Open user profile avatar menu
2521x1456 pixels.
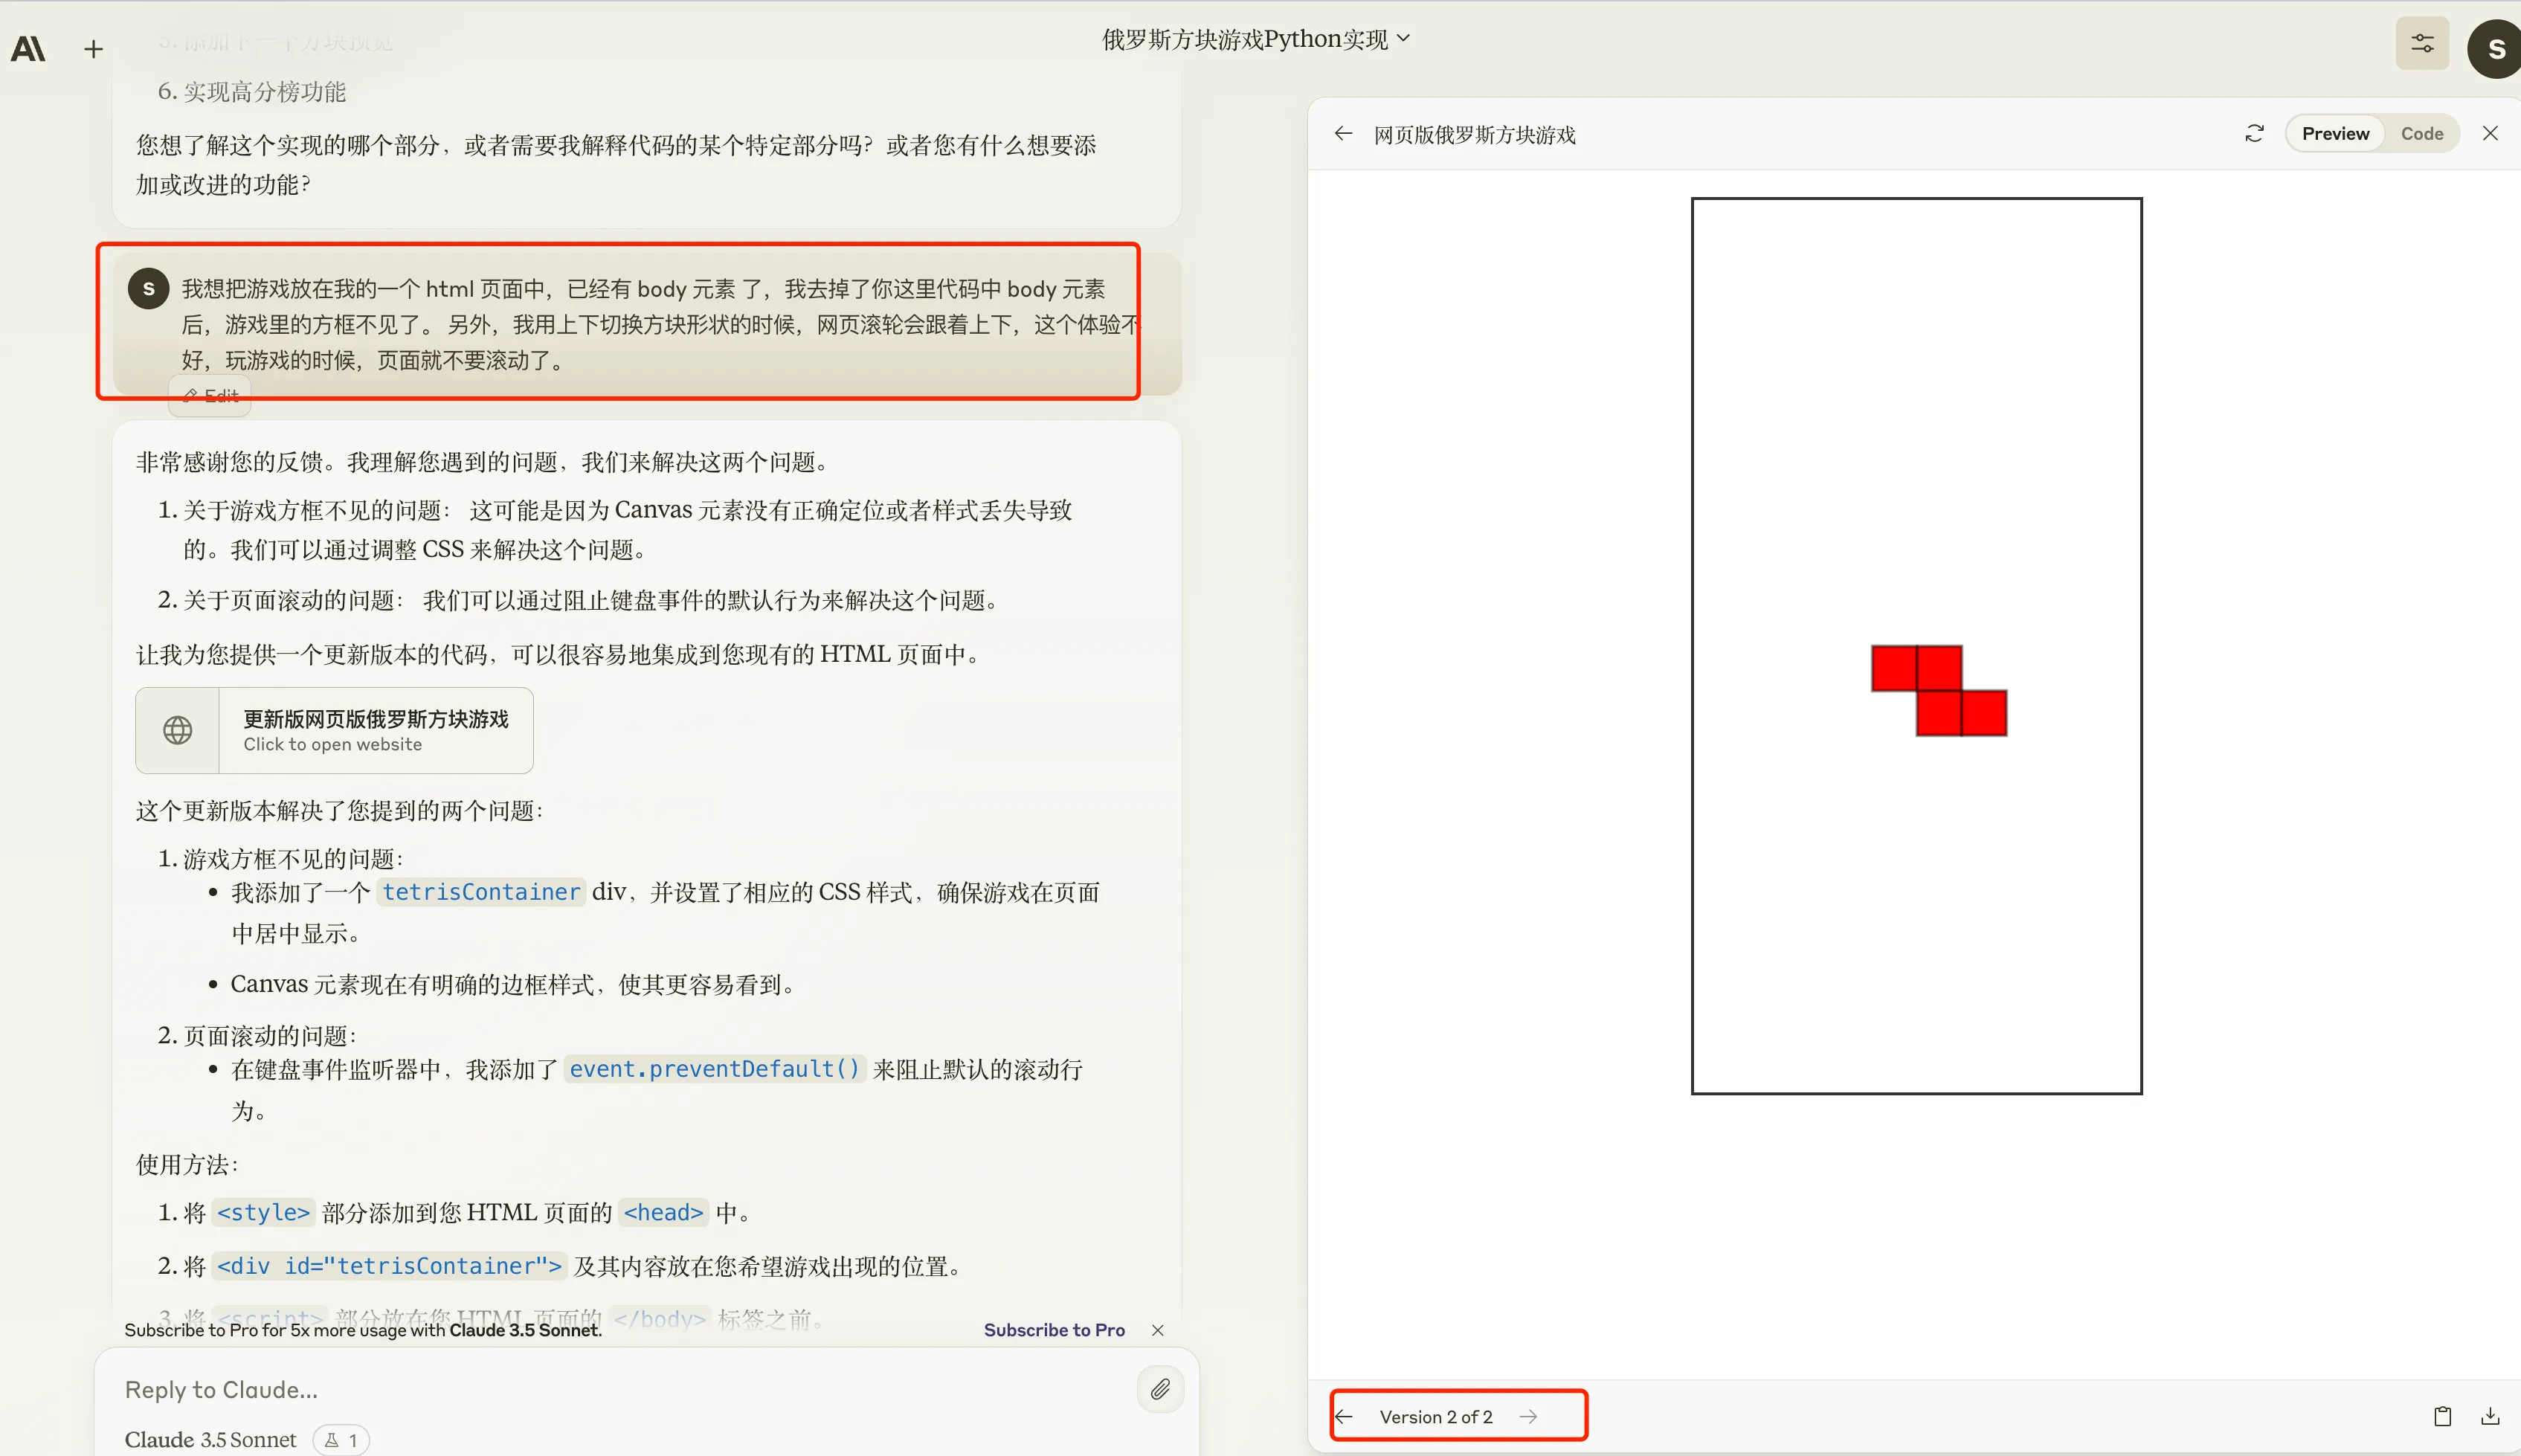tap(2494, 50)
